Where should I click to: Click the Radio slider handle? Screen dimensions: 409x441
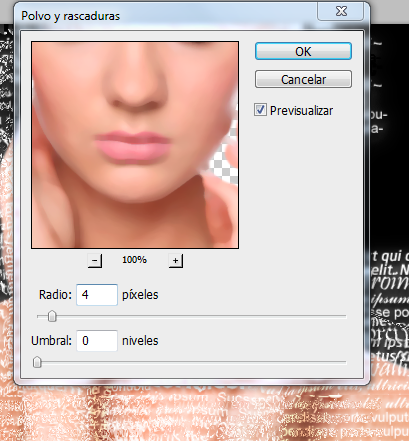pos(52,316)
